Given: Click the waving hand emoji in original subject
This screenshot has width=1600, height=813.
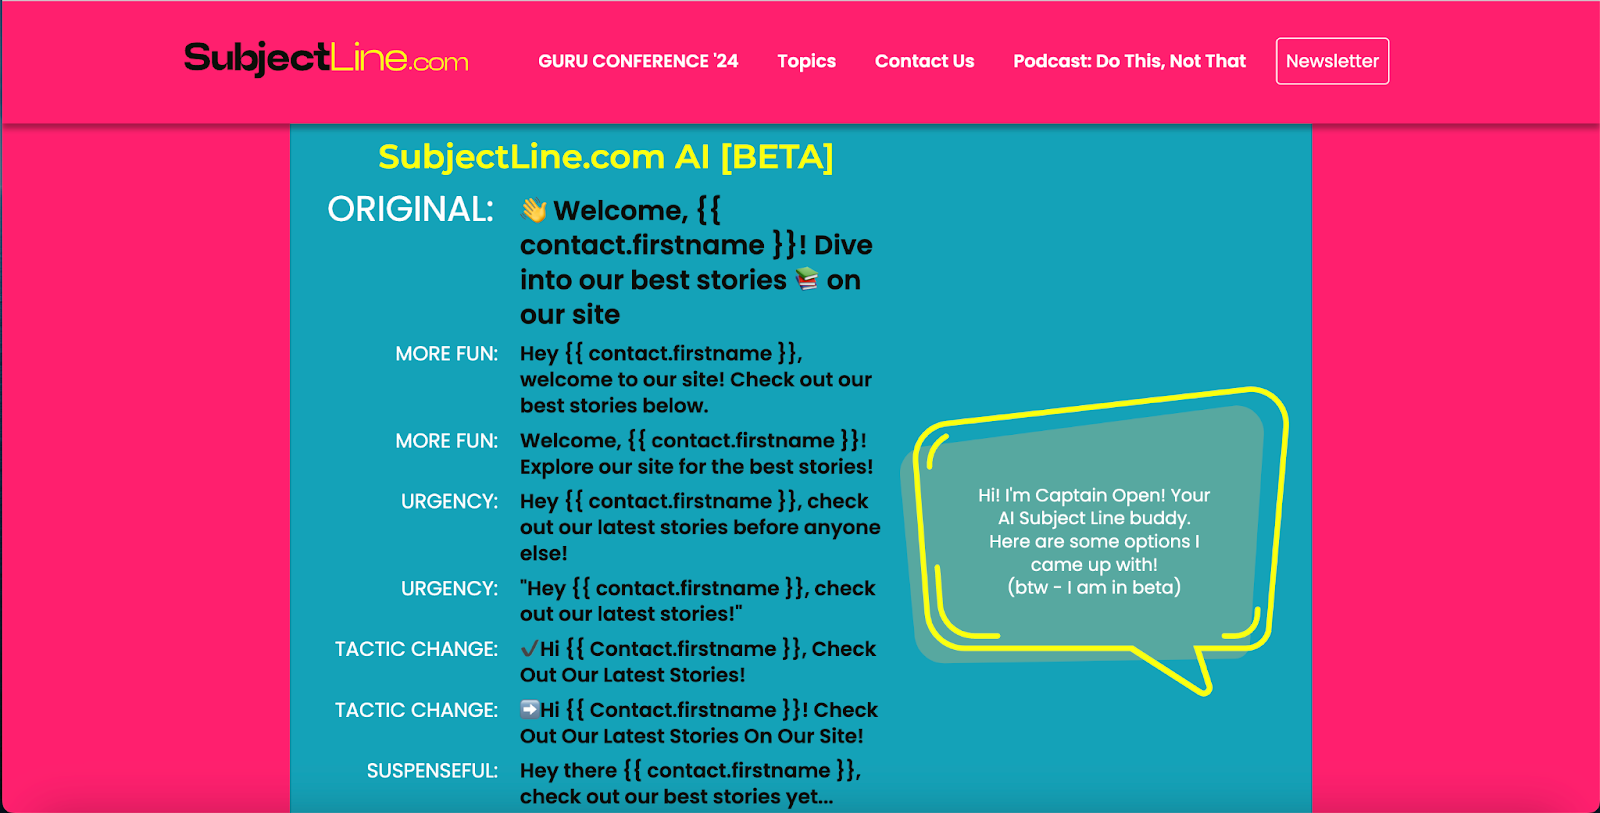Looking at the screenshot, I should [534, 210].
